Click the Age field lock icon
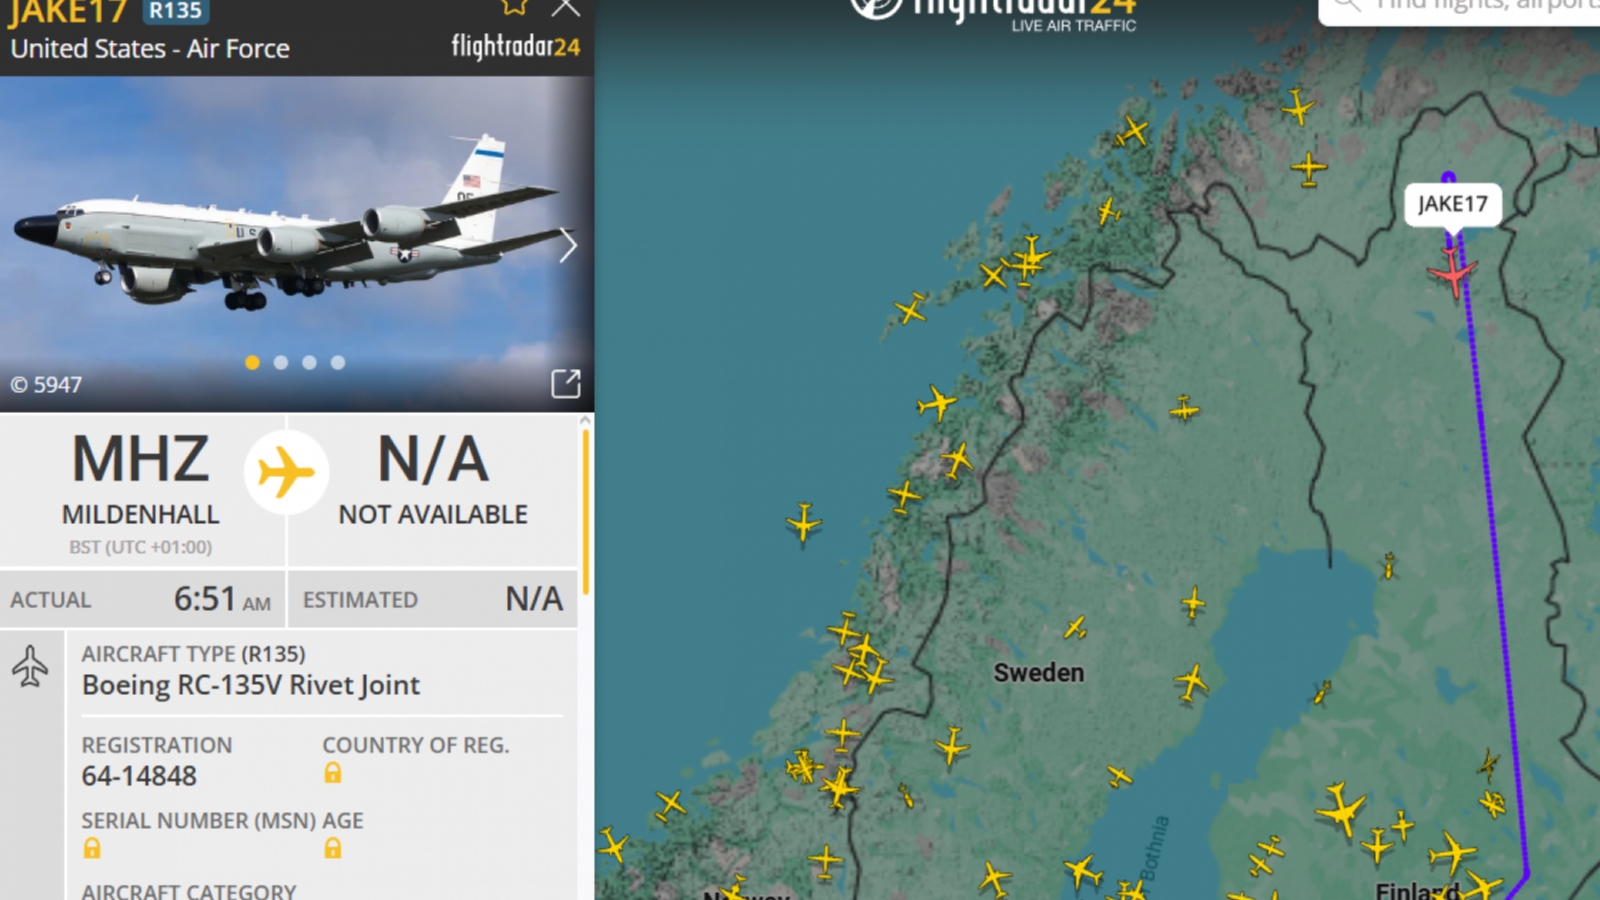The height and width of the screenshot is (900, 1600). coord(333,849)
